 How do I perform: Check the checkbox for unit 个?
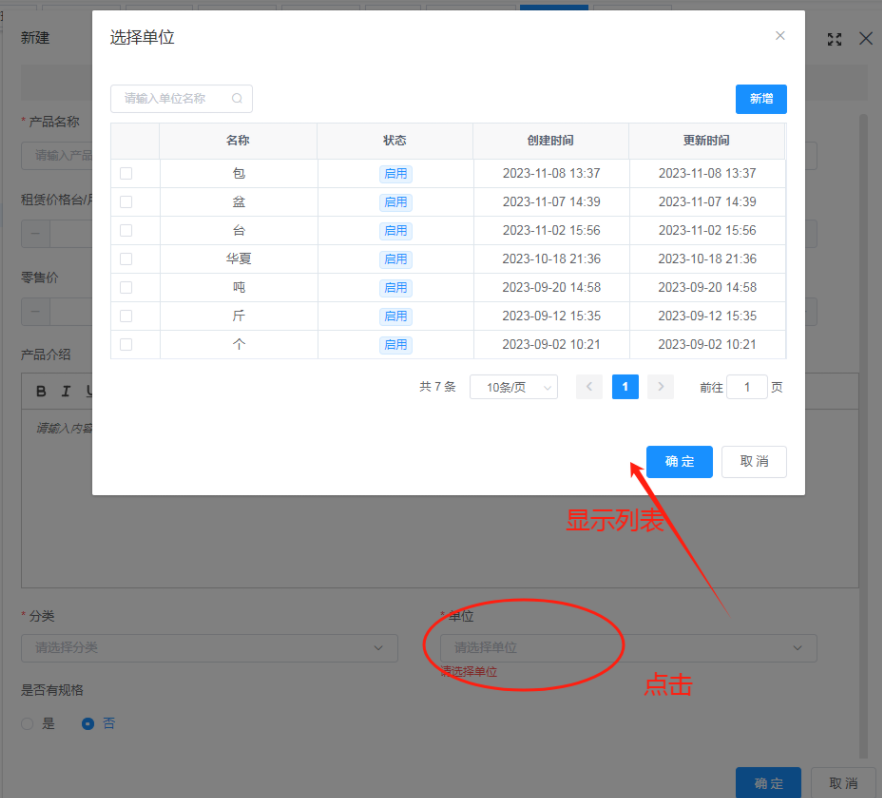click(128, 345)
